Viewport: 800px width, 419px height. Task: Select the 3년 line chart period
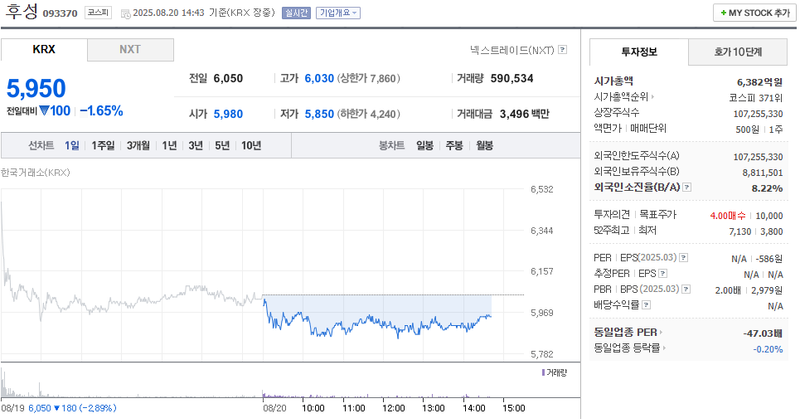tap(195, 145)
